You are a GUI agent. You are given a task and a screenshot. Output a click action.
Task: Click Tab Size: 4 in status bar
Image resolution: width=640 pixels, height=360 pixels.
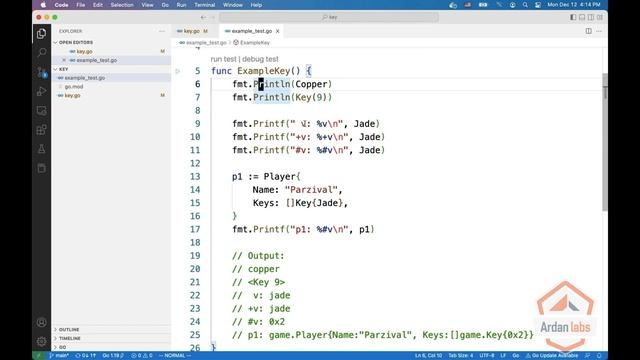coord(460,356)
